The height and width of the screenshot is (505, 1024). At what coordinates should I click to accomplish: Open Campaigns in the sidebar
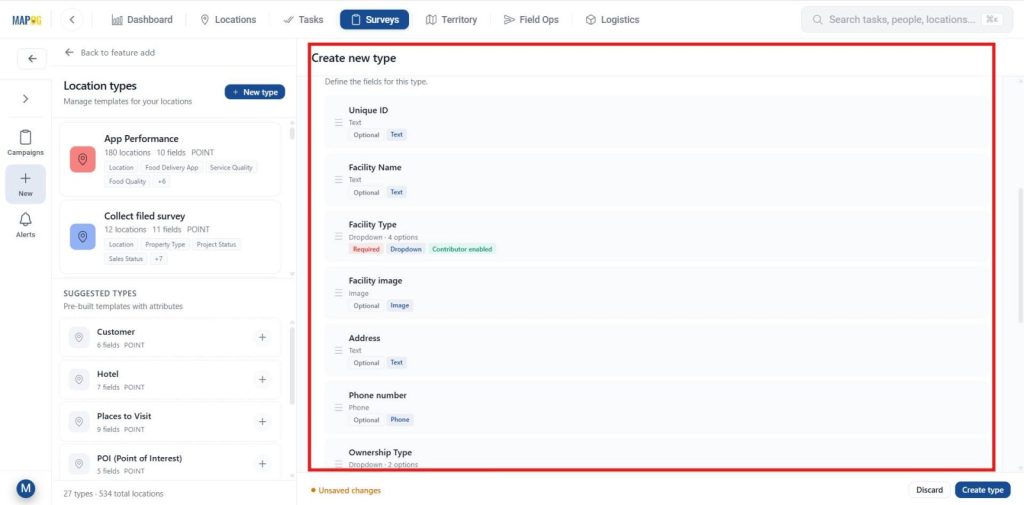tap(25, 142)
